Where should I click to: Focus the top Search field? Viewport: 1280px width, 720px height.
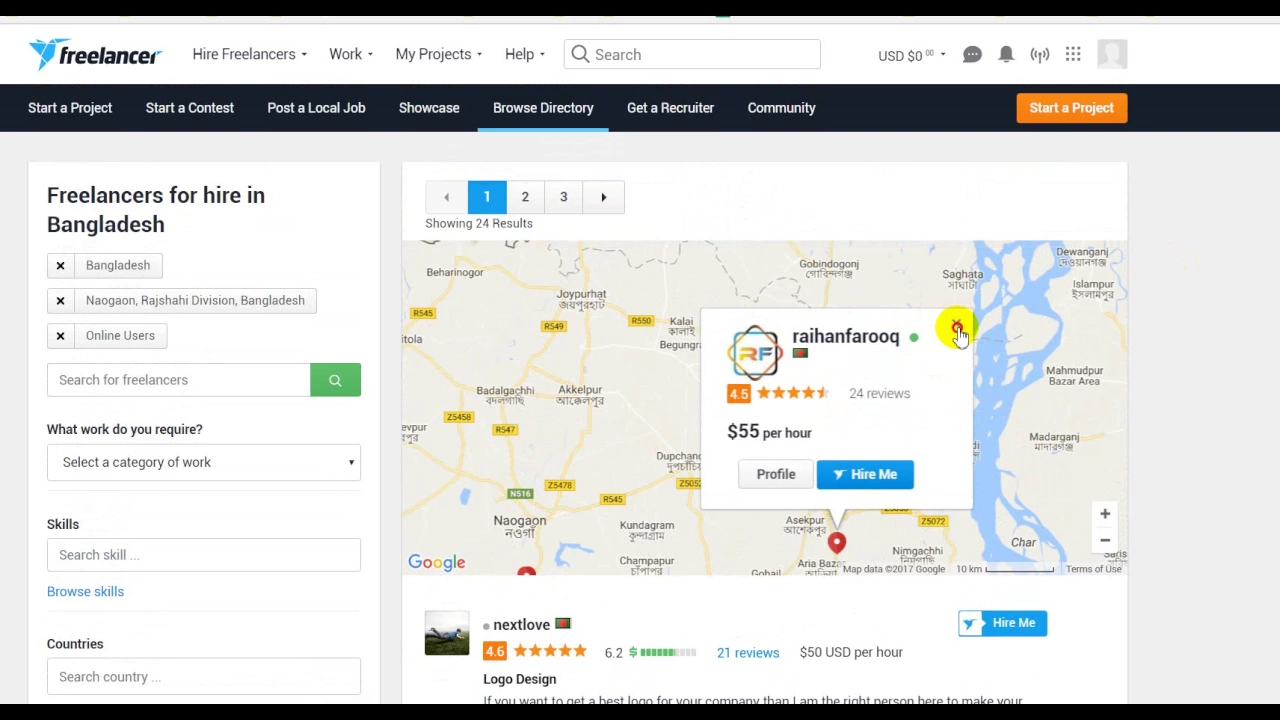[x=692, y=54]
